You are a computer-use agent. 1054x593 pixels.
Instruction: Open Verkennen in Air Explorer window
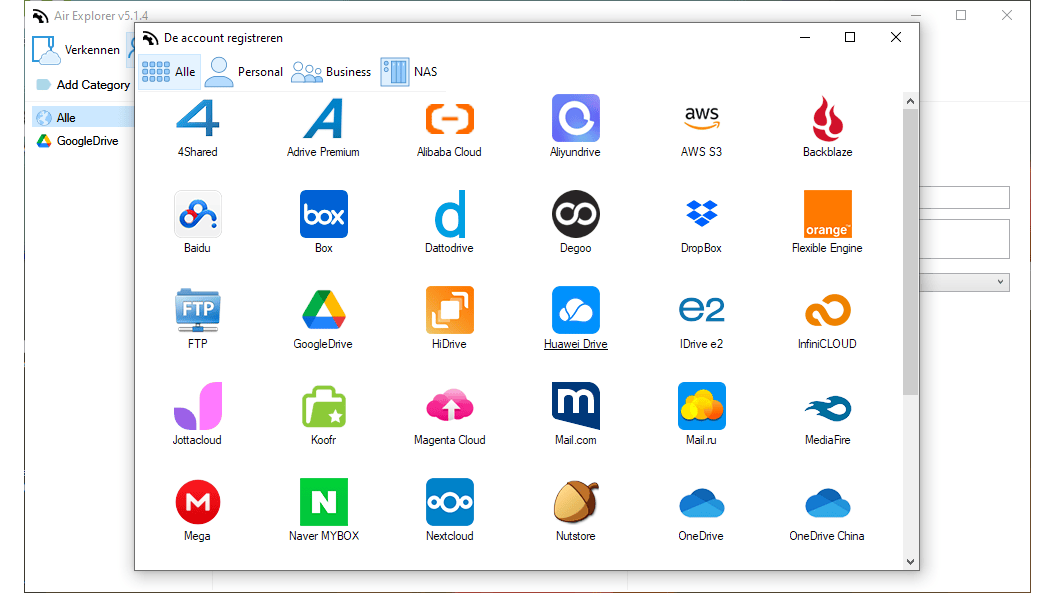[x=76, y=50]
